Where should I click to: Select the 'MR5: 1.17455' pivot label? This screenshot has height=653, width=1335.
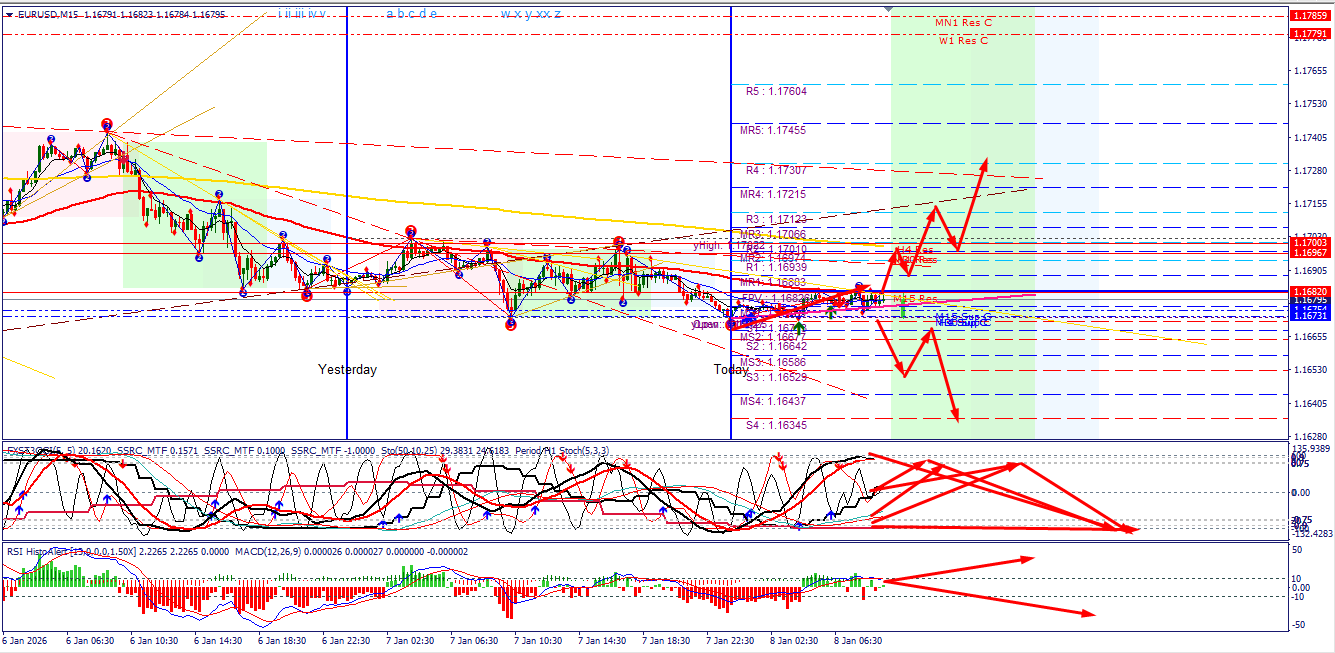[773, 130]
